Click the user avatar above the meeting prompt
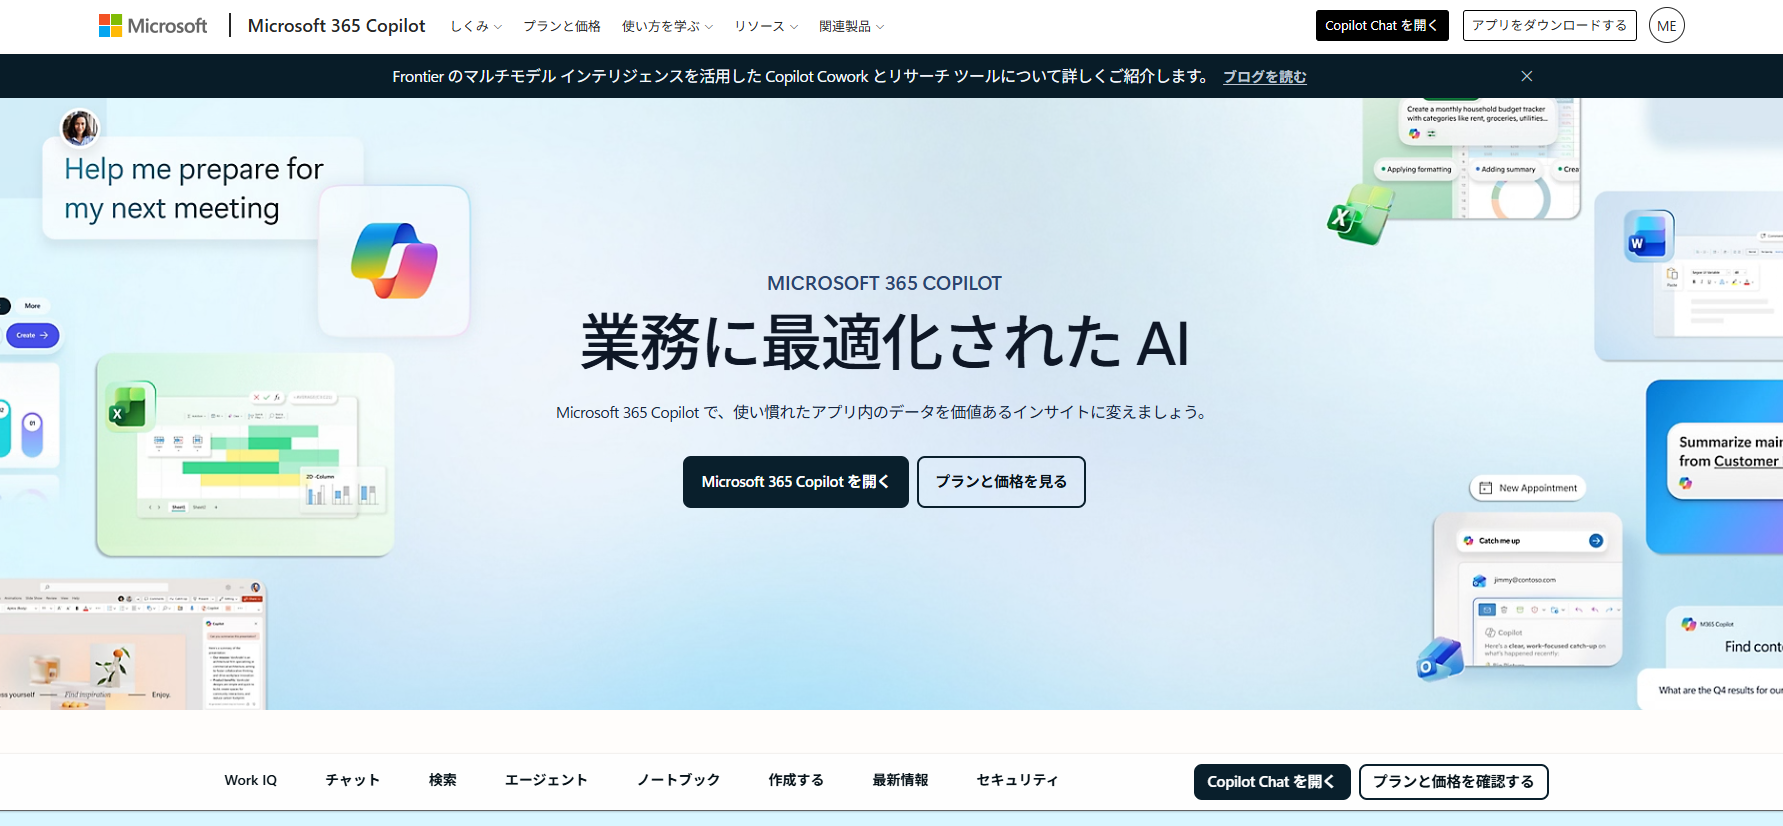Screen dimensions: 1783x826 [x=80, y=128]
